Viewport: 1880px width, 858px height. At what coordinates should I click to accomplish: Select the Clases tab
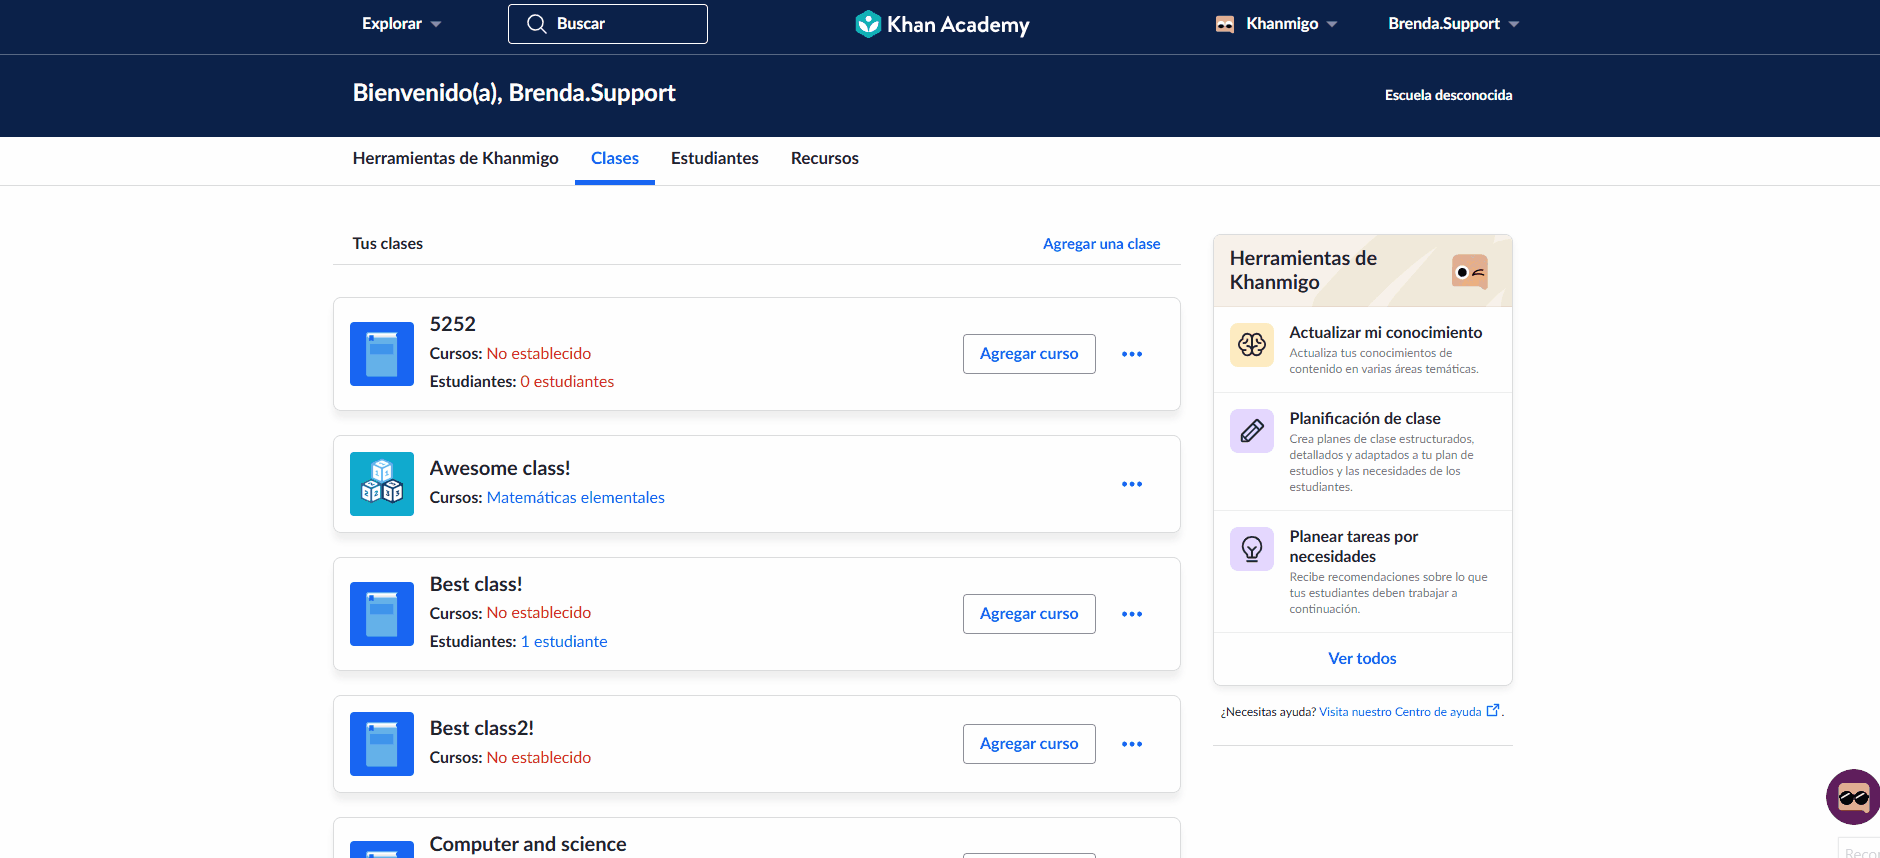pos(615,158)
